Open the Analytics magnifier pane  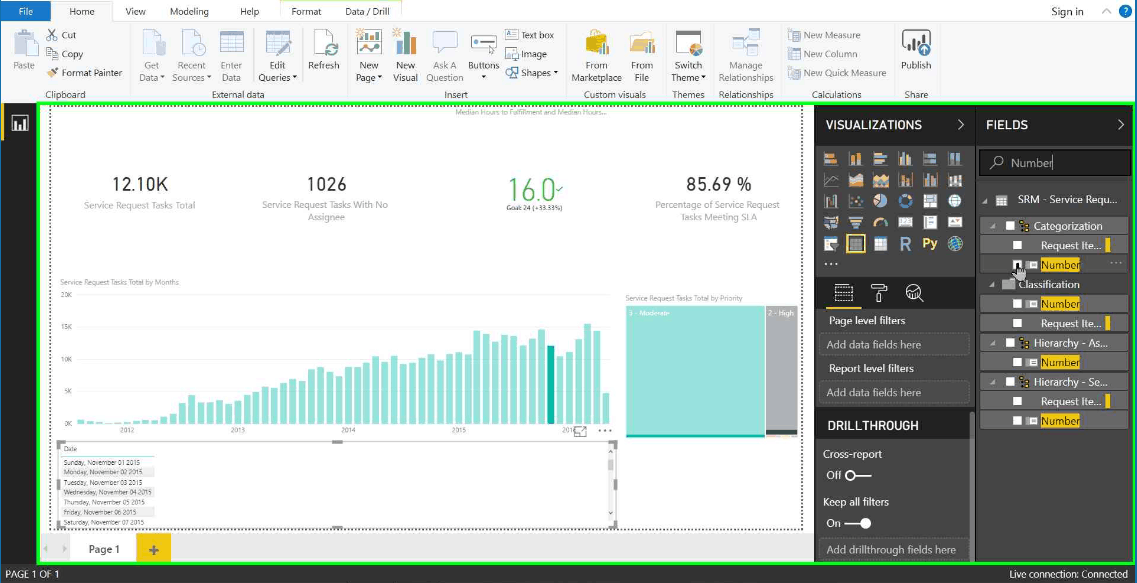pyautogui.click(x=914, y=292)
